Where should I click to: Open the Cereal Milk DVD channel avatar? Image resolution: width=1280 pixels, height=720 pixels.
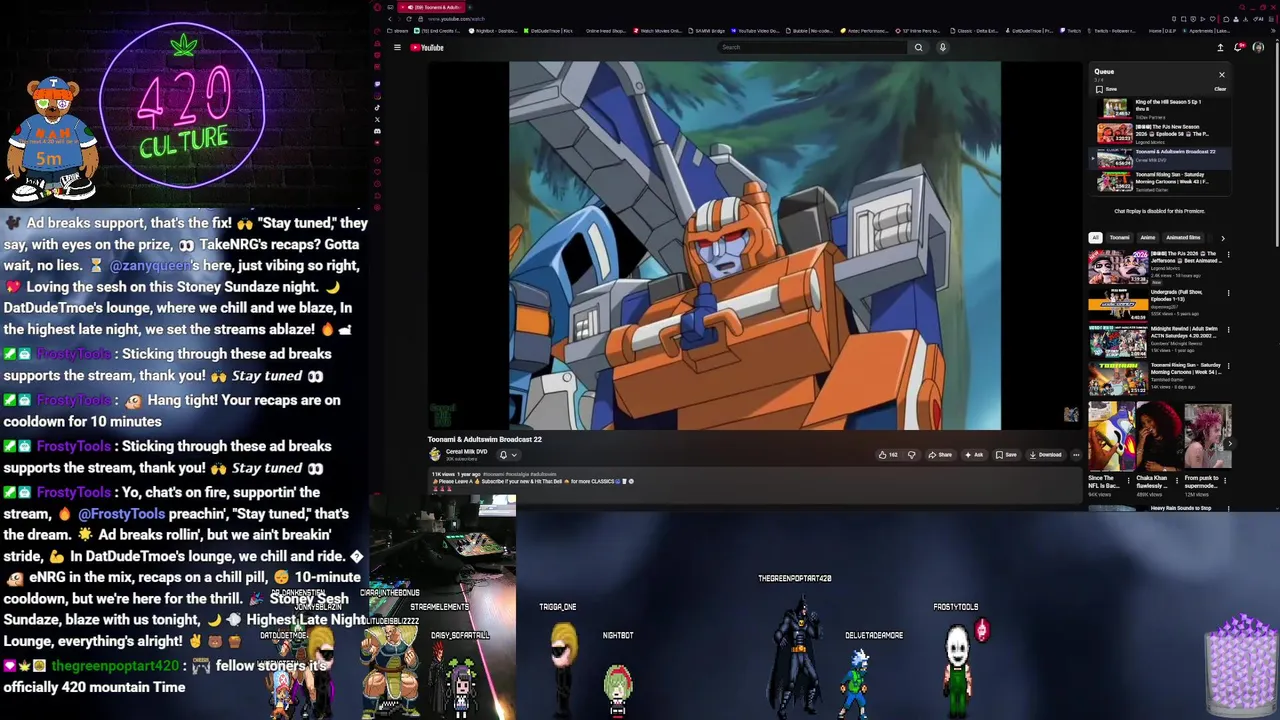(435, 454)
